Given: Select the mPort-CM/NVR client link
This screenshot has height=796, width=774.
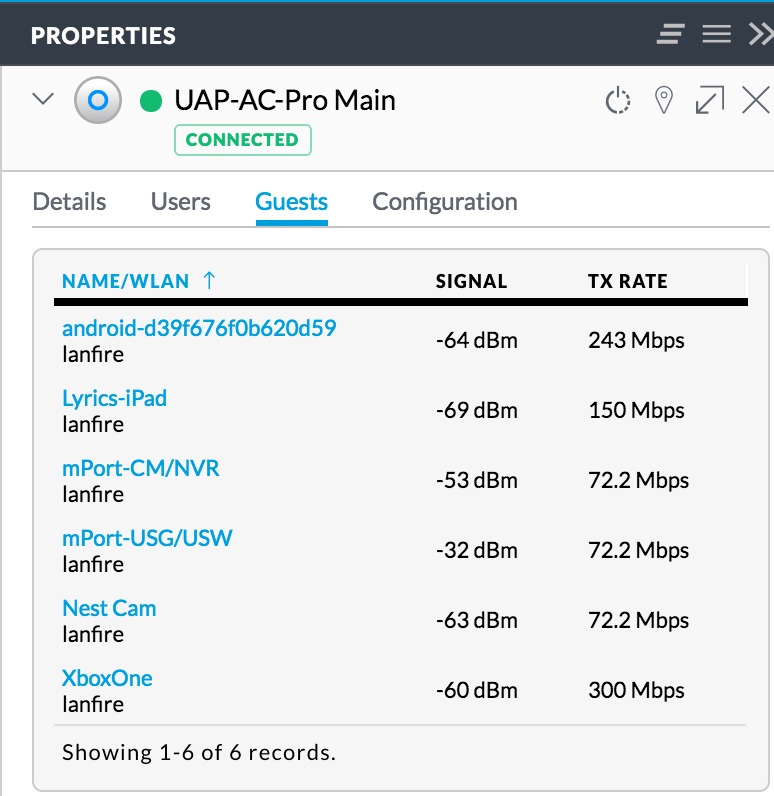Looking at the screenshot, I should point(140,468).
